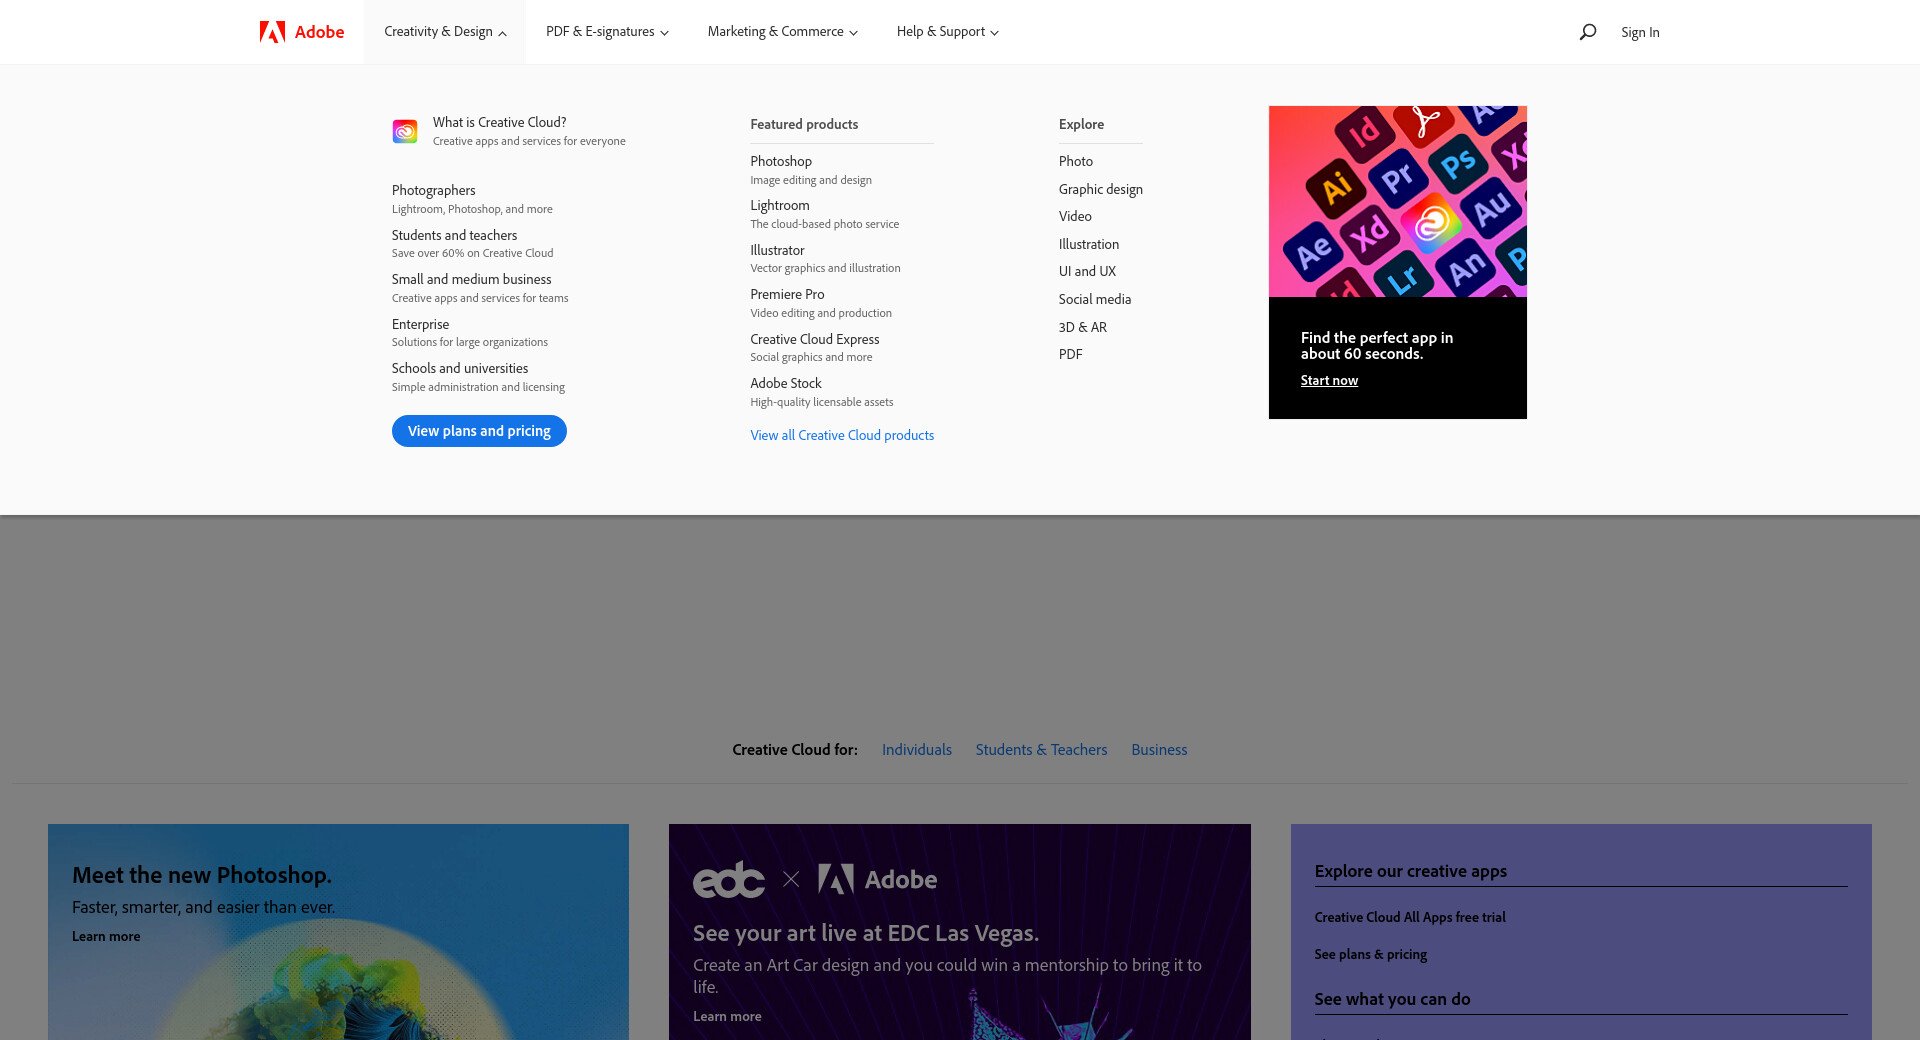
Task: Explore the Graphic design category
Action: tap(1101, 189)
